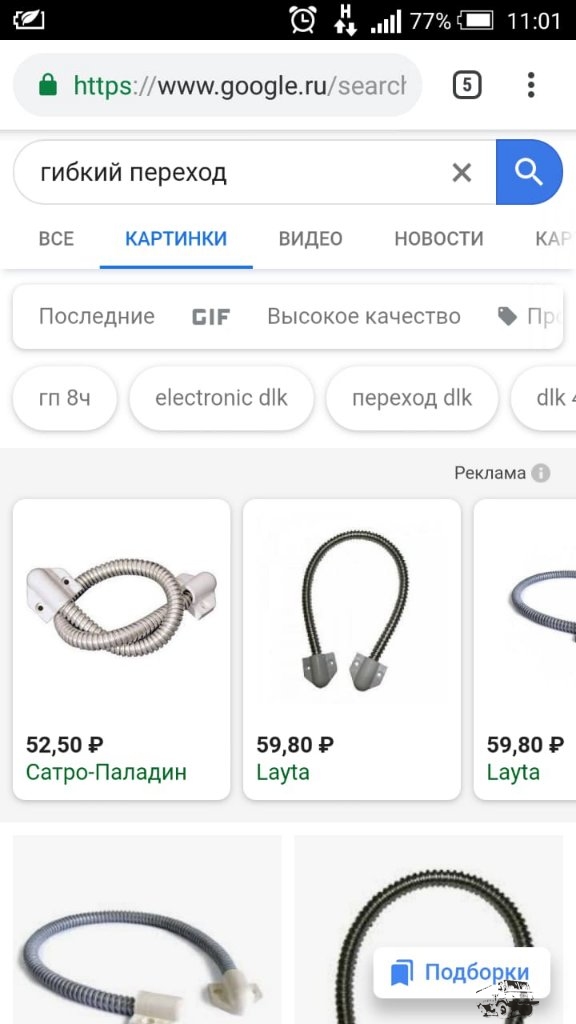Screen dimensions: 576x1024
Task: Tap the green padlock security icon
Action: (x=48, y=85)
